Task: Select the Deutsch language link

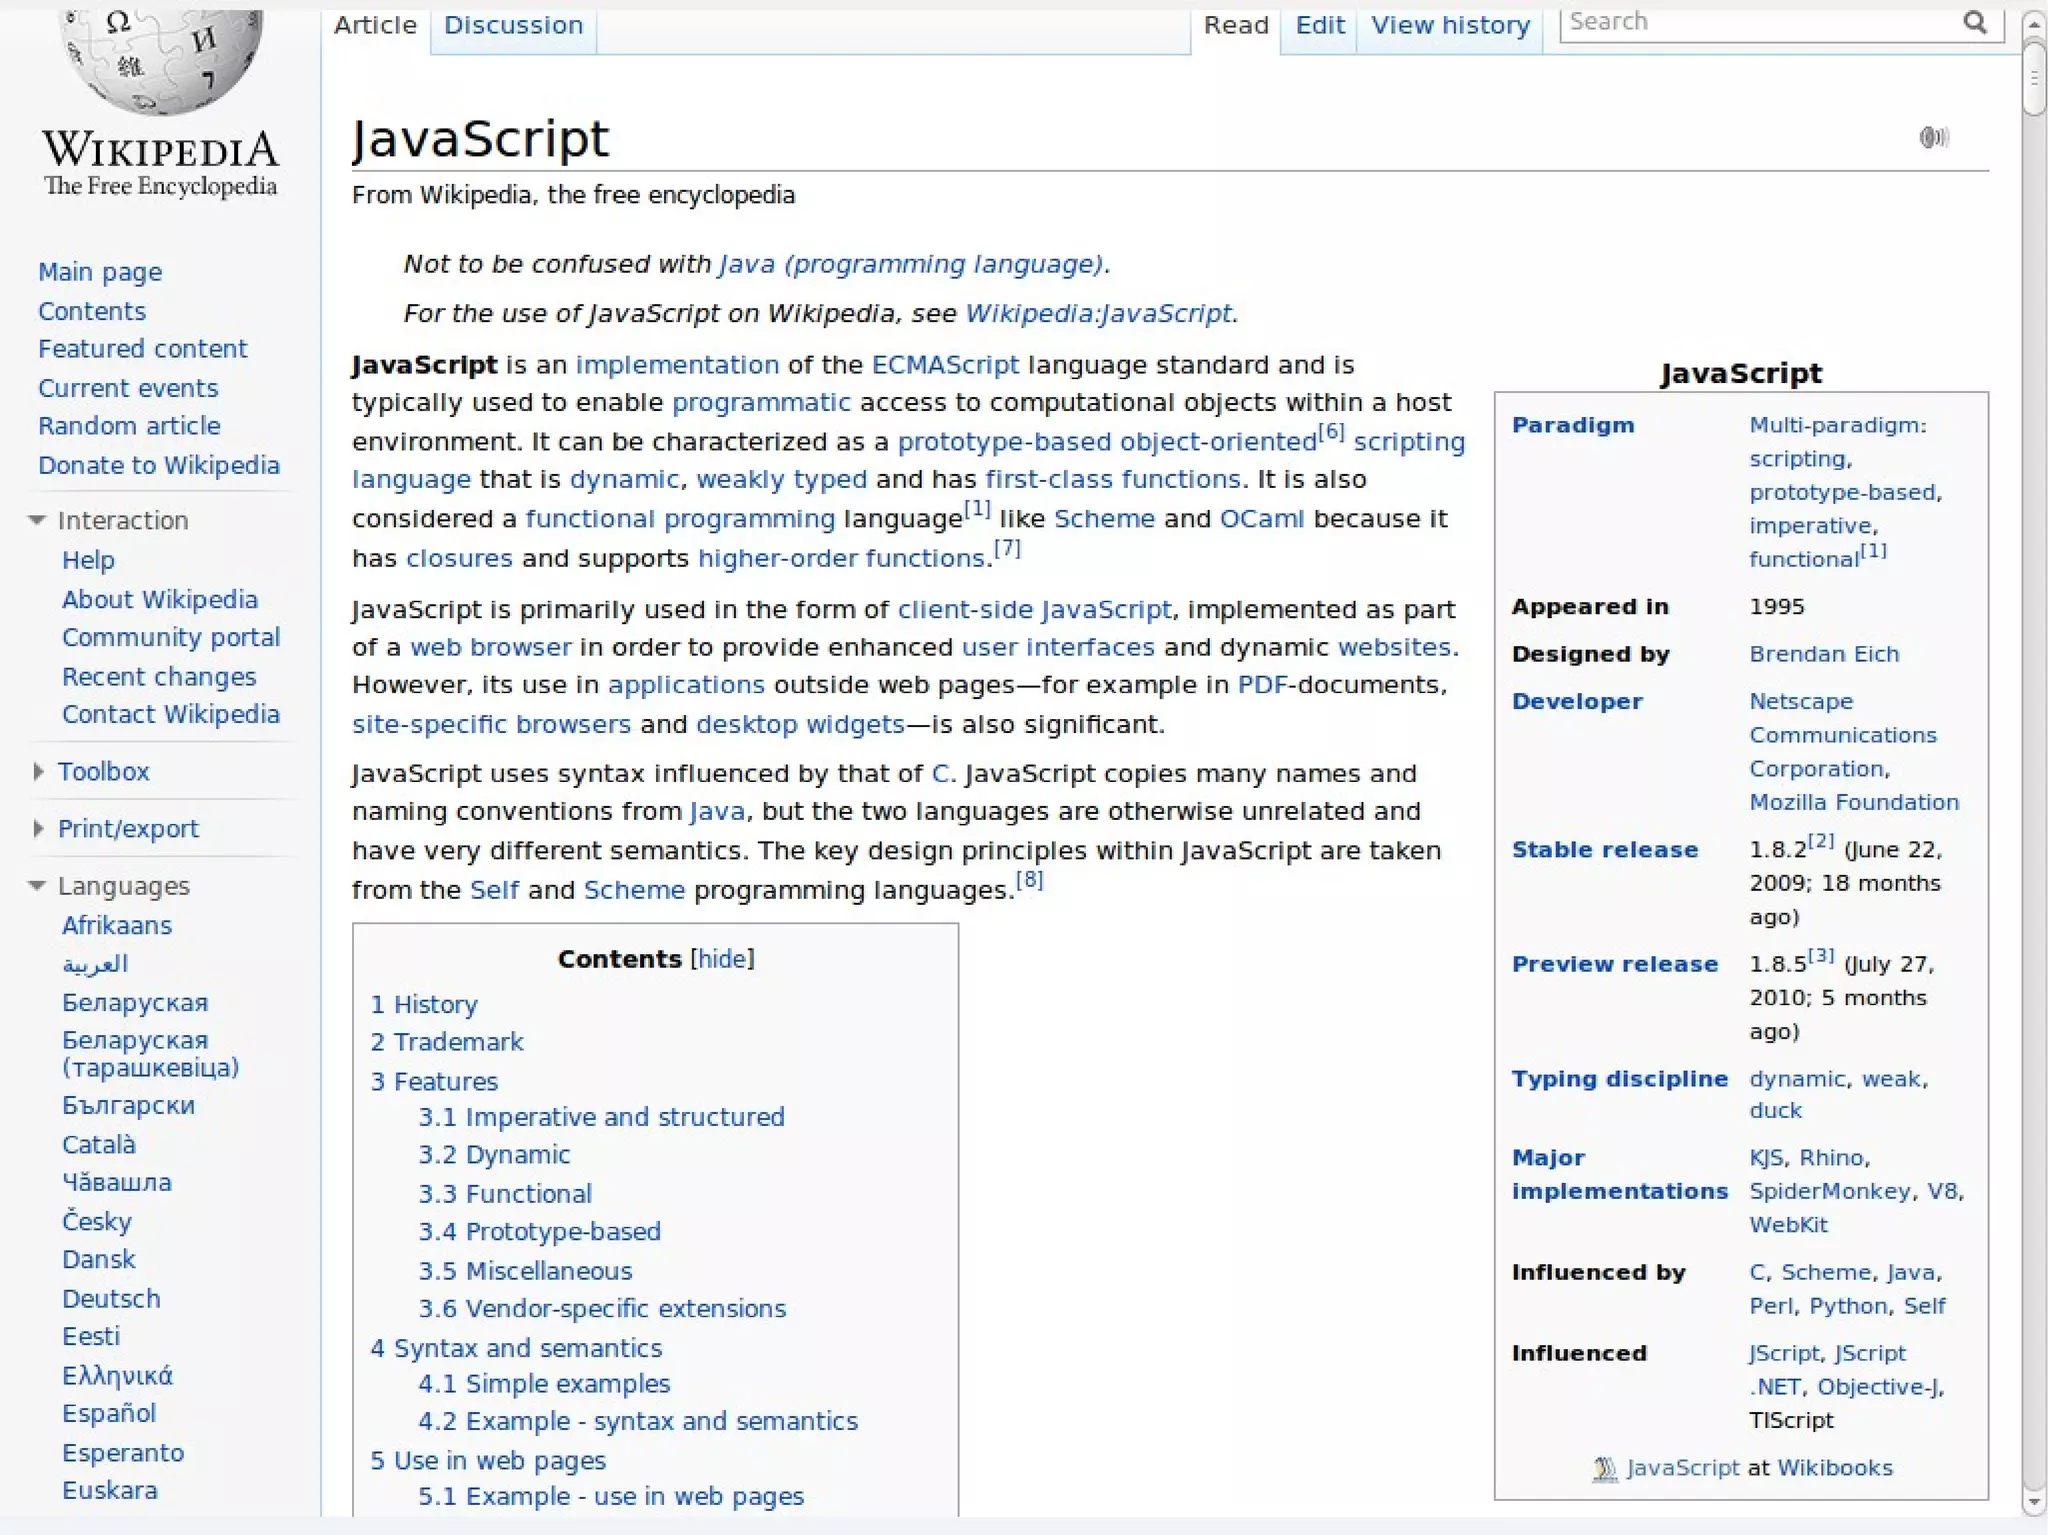Action: (x=111, y=1298)
